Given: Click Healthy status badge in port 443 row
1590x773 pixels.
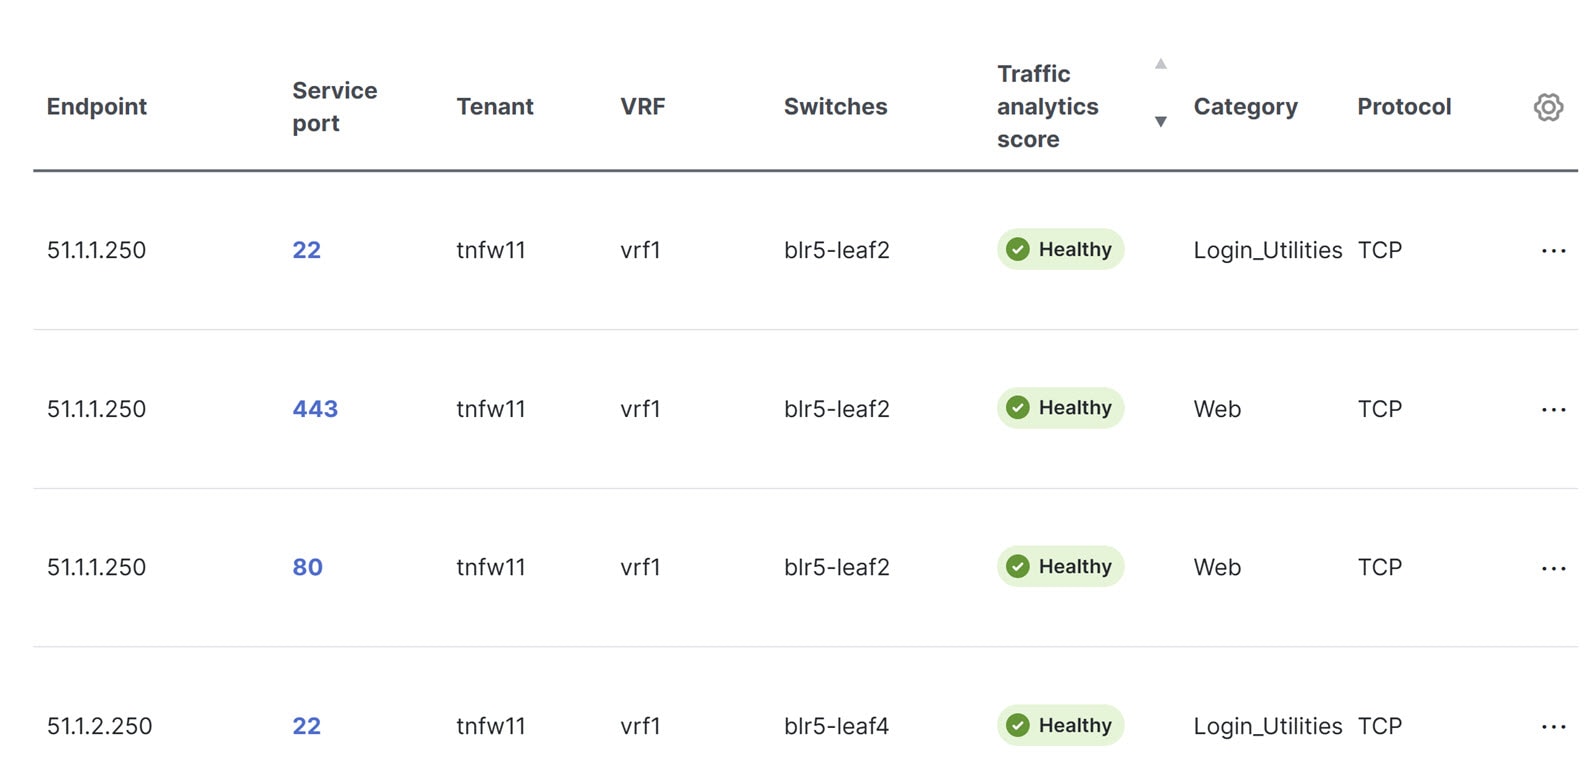Looking at the screenshot, I should tap(1060, 408).
